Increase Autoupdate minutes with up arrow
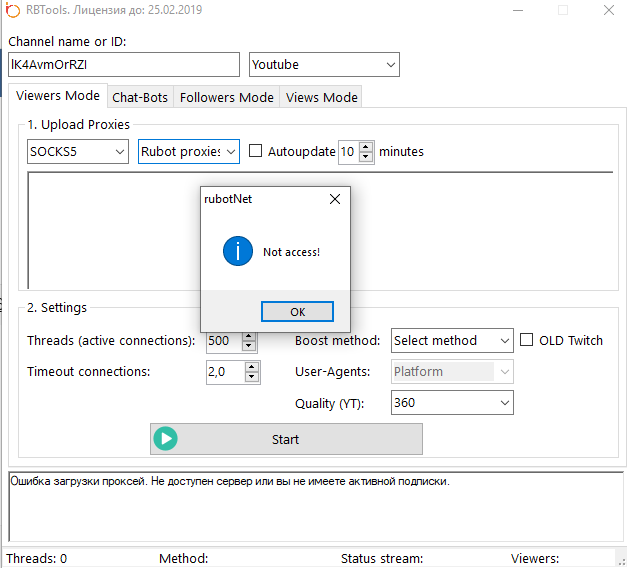 (367, 146)
